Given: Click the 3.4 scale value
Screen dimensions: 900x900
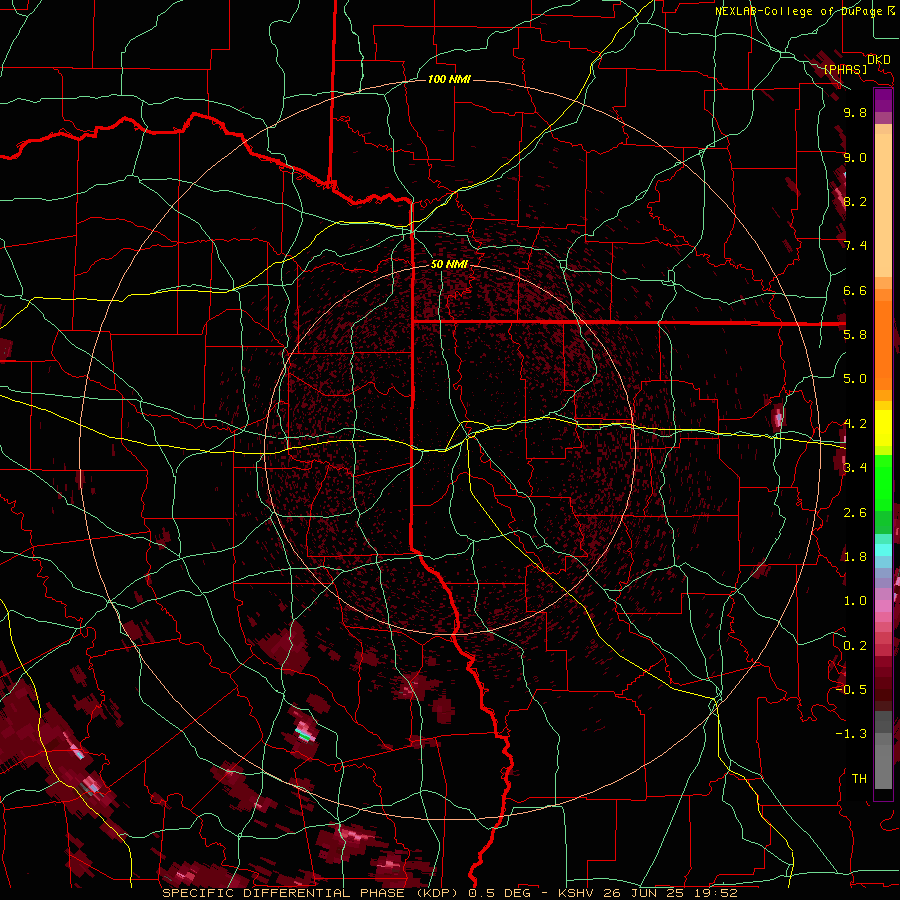Looking at the screenshot, I should click(855, 468).
